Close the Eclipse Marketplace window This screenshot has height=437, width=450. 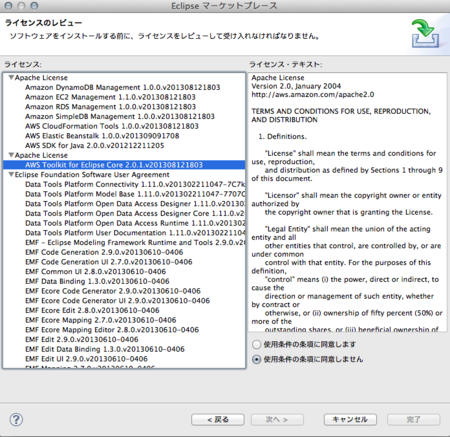click(8, 6)
